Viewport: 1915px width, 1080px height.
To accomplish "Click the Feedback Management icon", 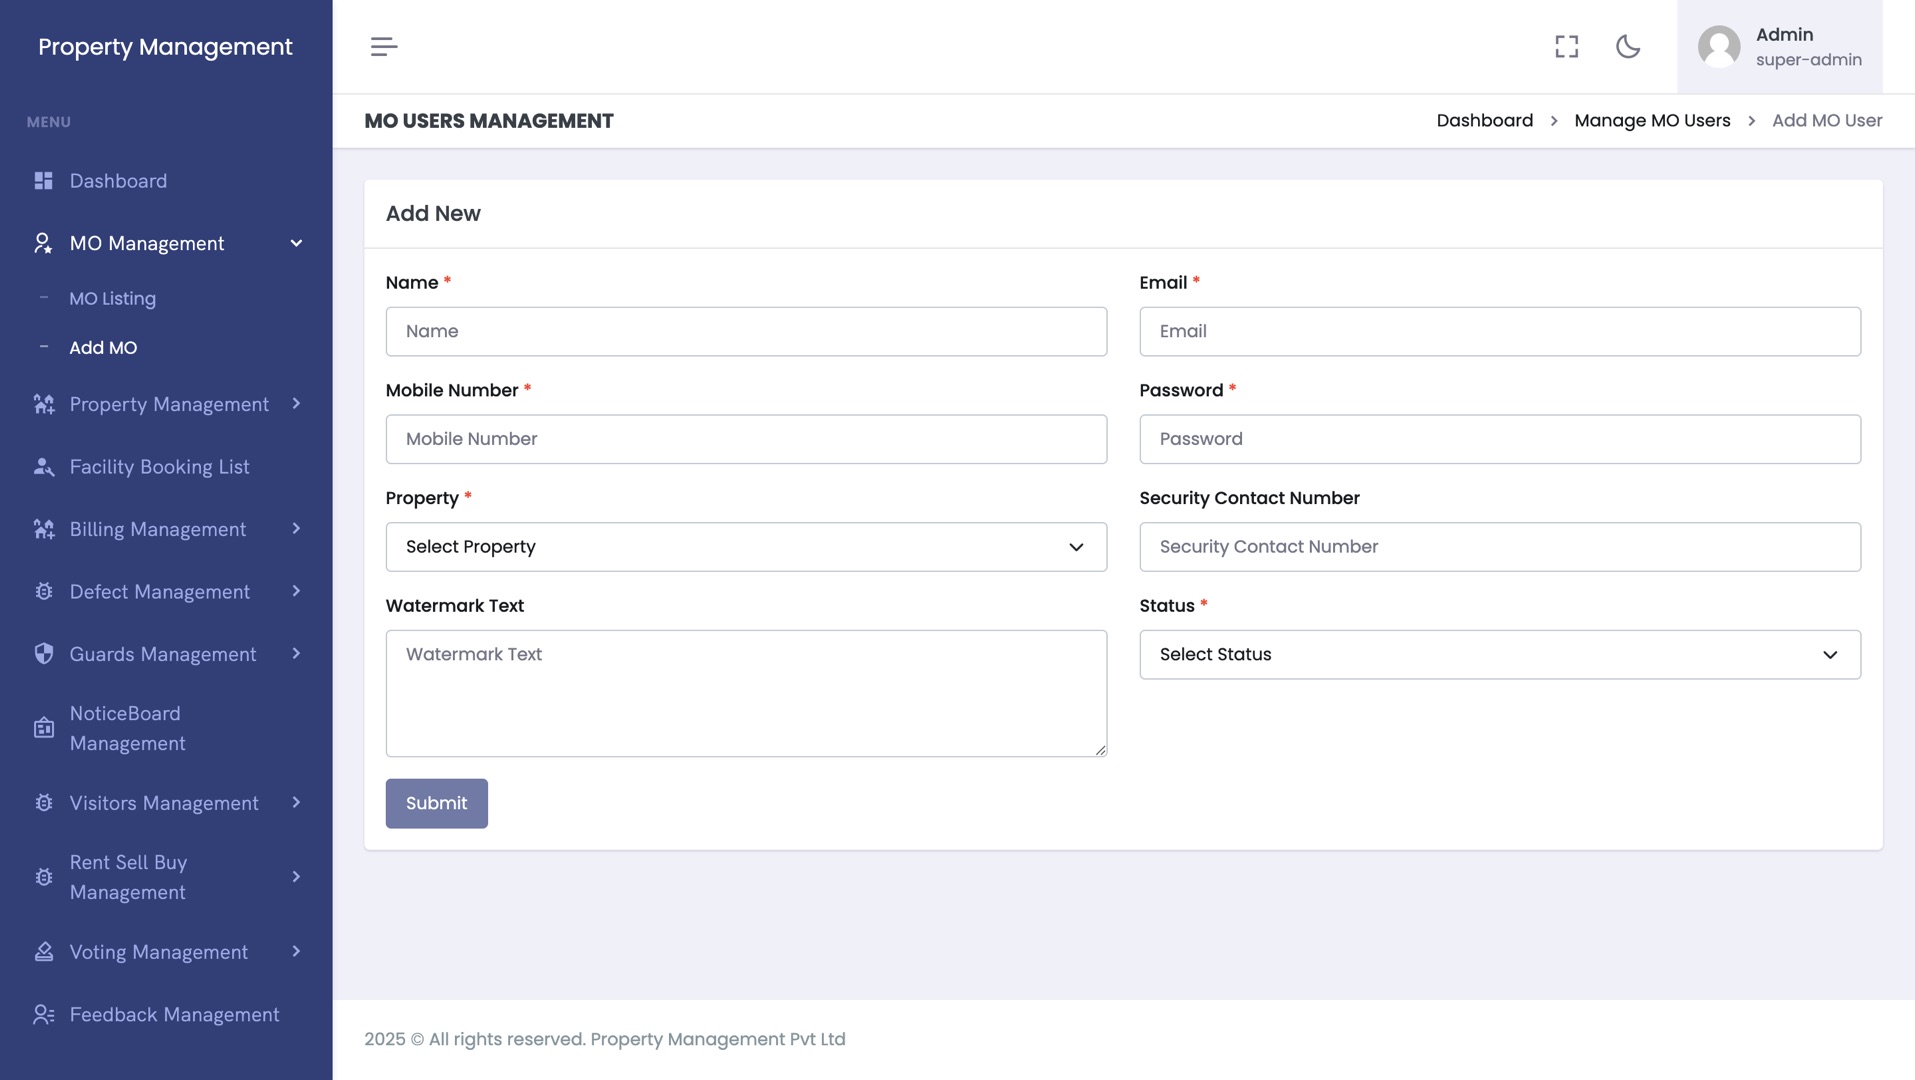I will coord(43,1014).
